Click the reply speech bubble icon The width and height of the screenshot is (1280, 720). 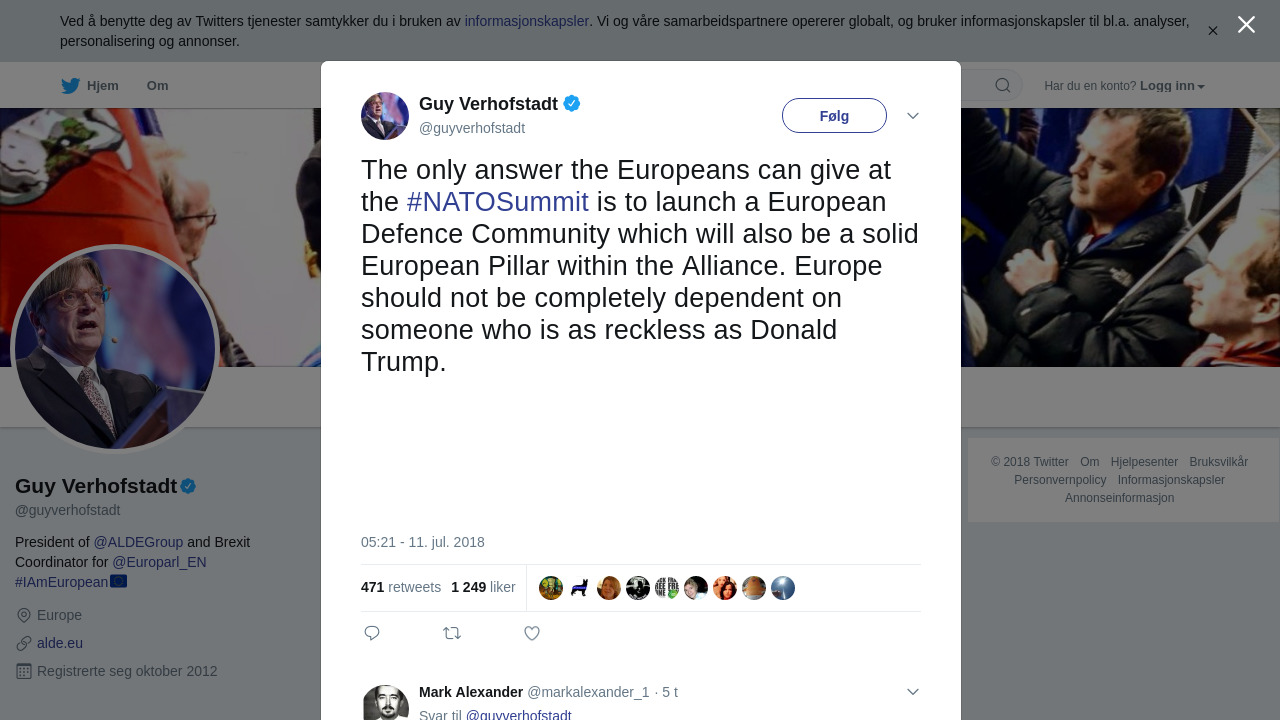point(372,633)
